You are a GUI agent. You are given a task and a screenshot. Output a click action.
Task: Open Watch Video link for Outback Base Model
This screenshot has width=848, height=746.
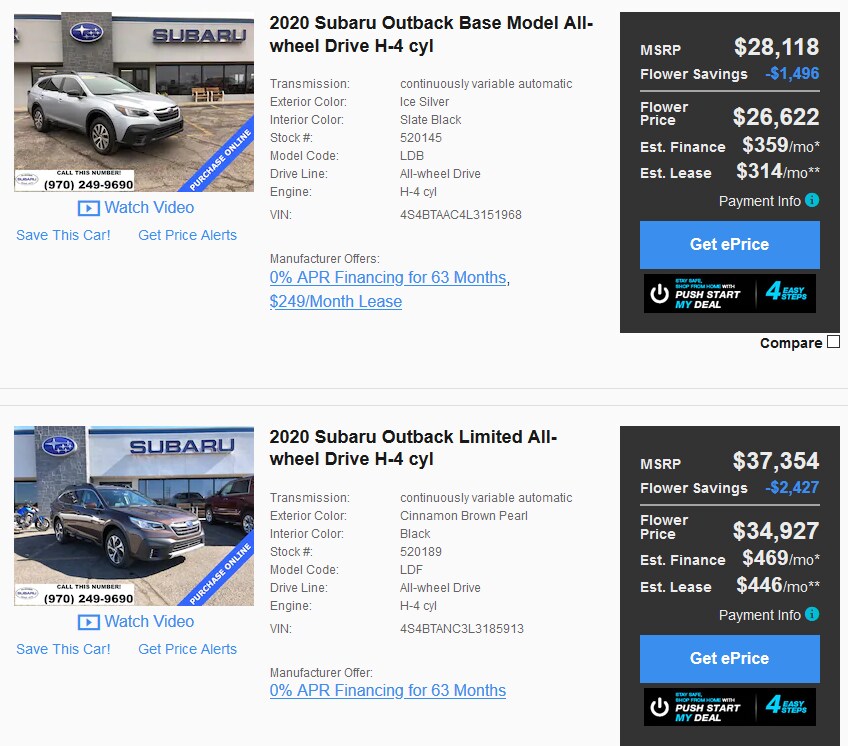tap(149, 207)
